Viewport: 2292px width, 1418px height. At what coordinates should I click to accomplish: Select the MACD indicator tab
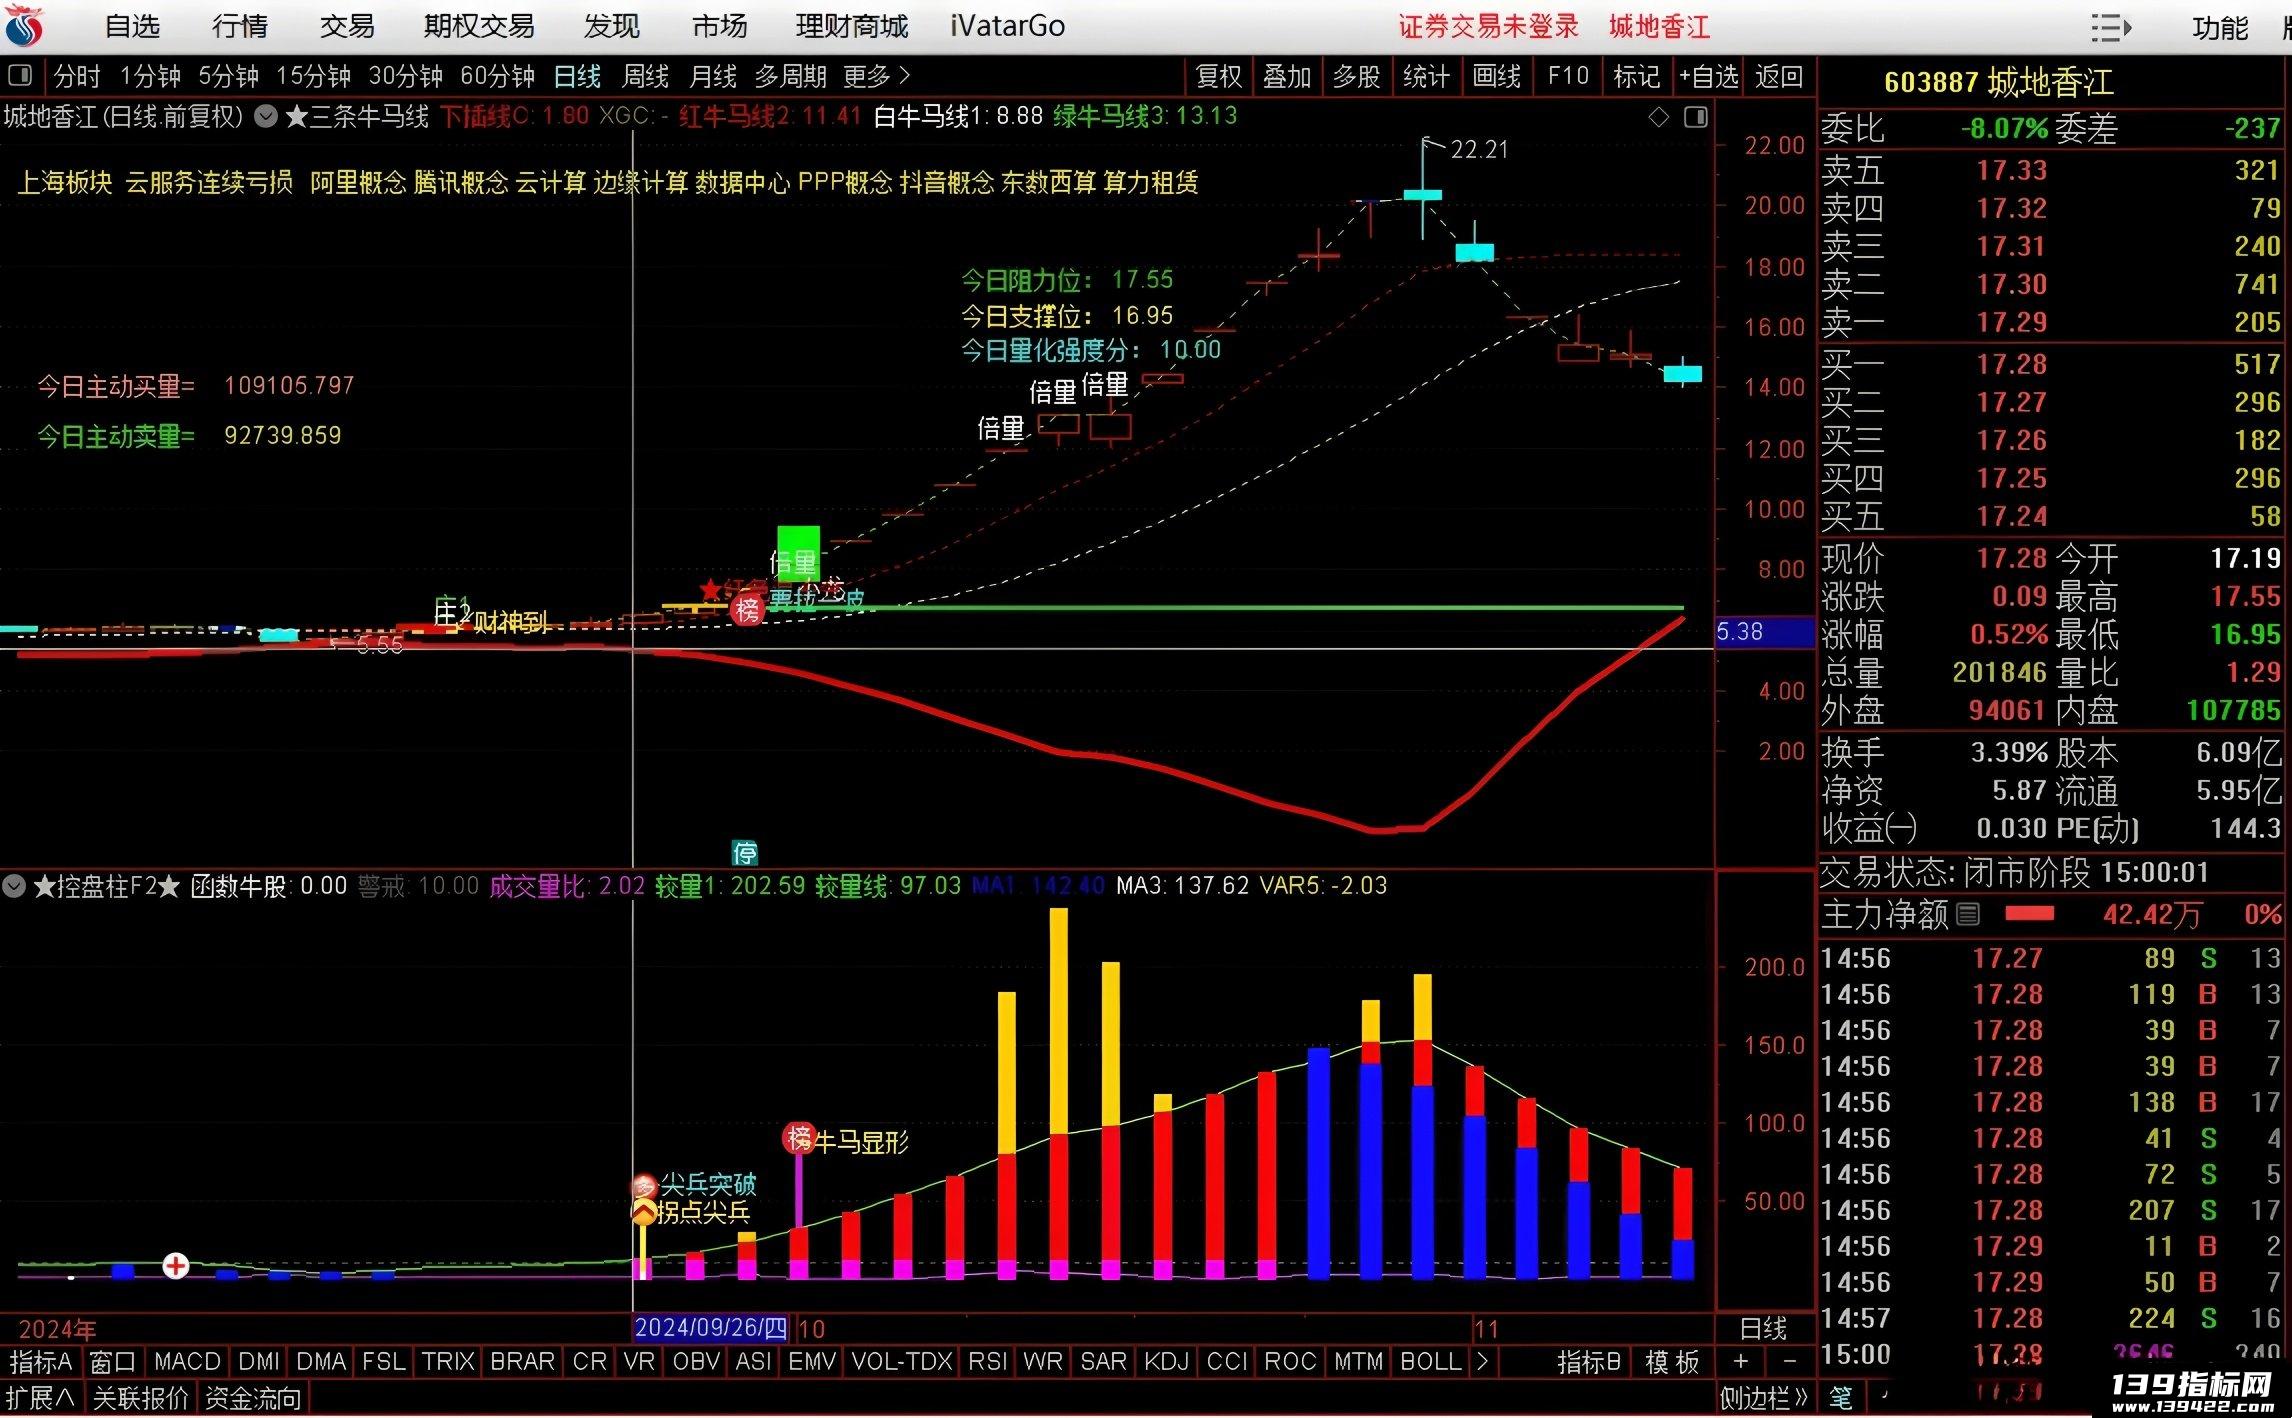187,1361
